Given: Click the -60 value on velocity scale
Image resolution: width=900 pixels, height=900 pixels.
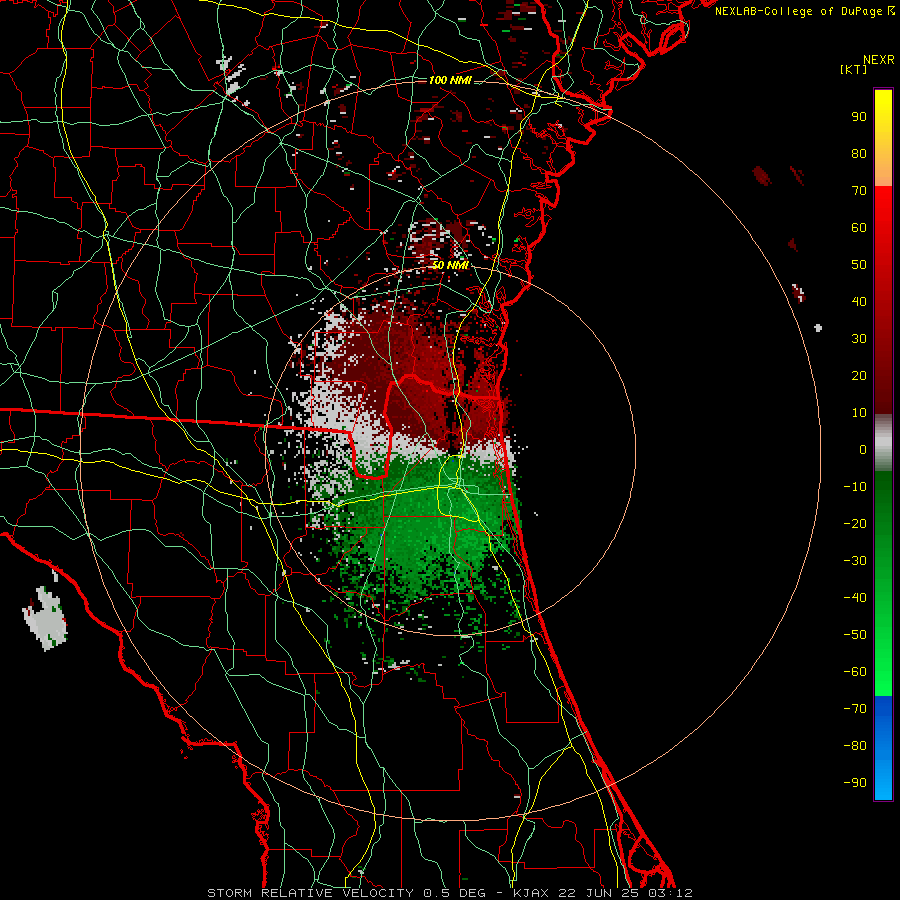Looking at the screenshot, I should [x=855, y=672].
